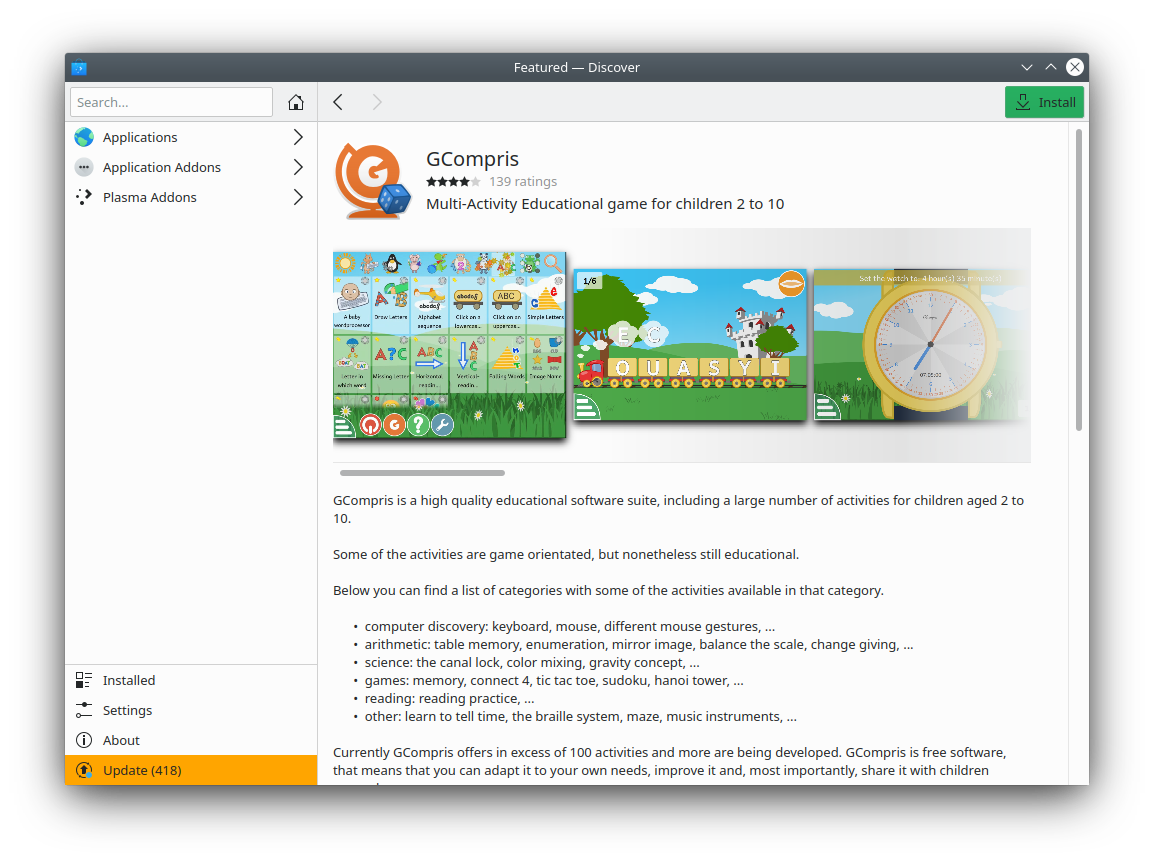Expand the Plasma Addons chevron
Viewport: 1154px width, 862px height.
(x=298, y=197)
